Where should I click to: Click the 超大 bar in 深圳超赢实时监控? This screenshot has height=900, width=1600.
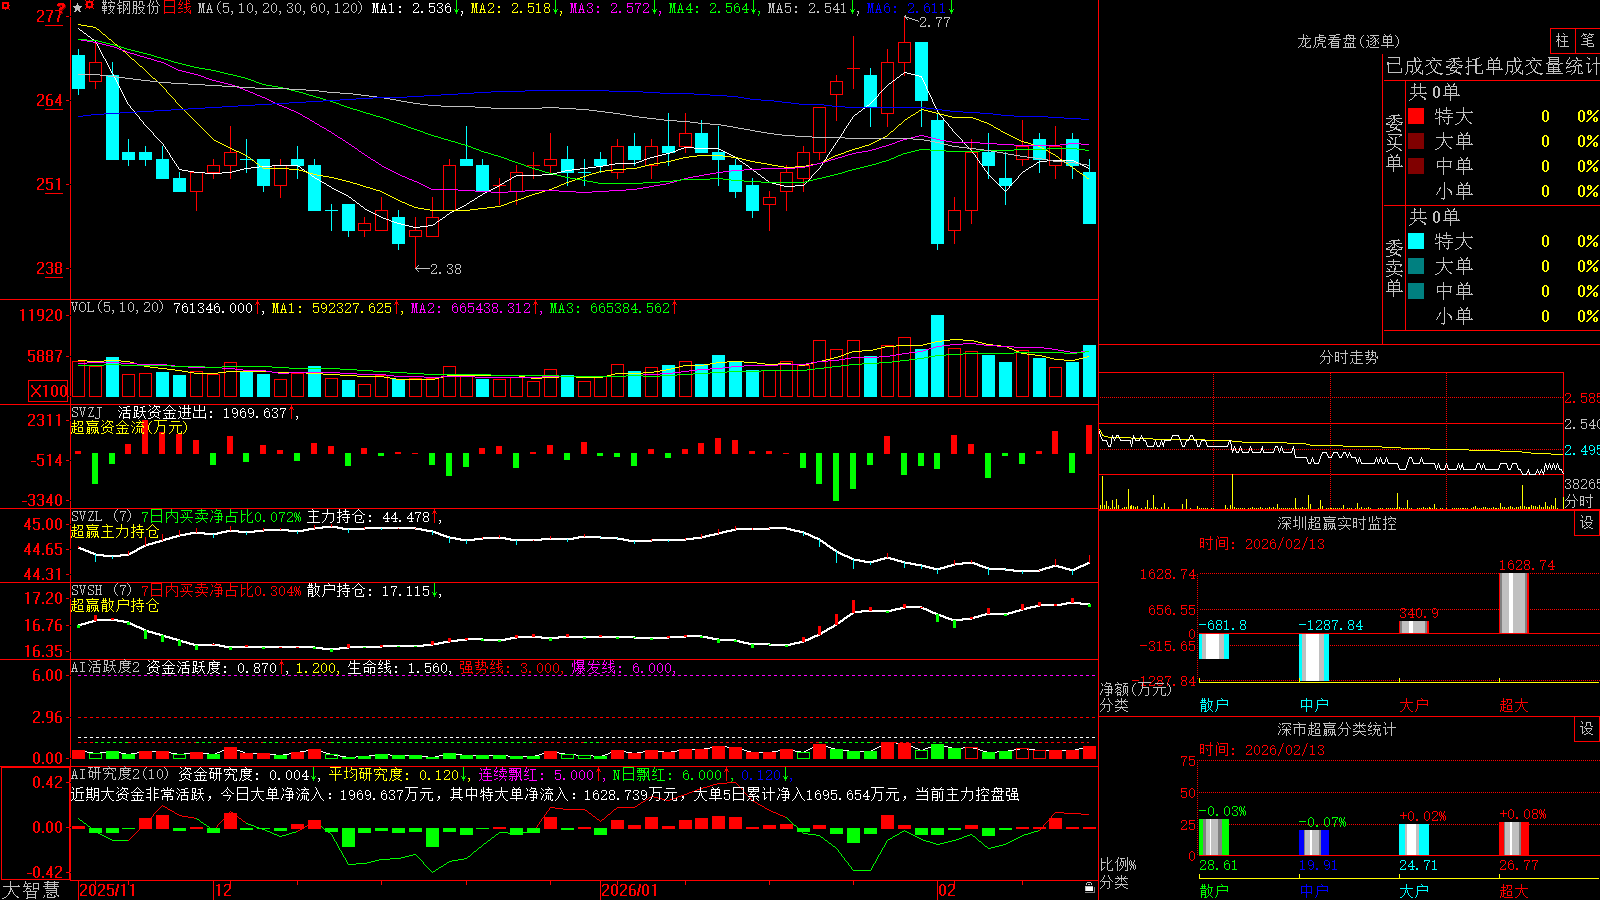click(x=1514, y=603)
